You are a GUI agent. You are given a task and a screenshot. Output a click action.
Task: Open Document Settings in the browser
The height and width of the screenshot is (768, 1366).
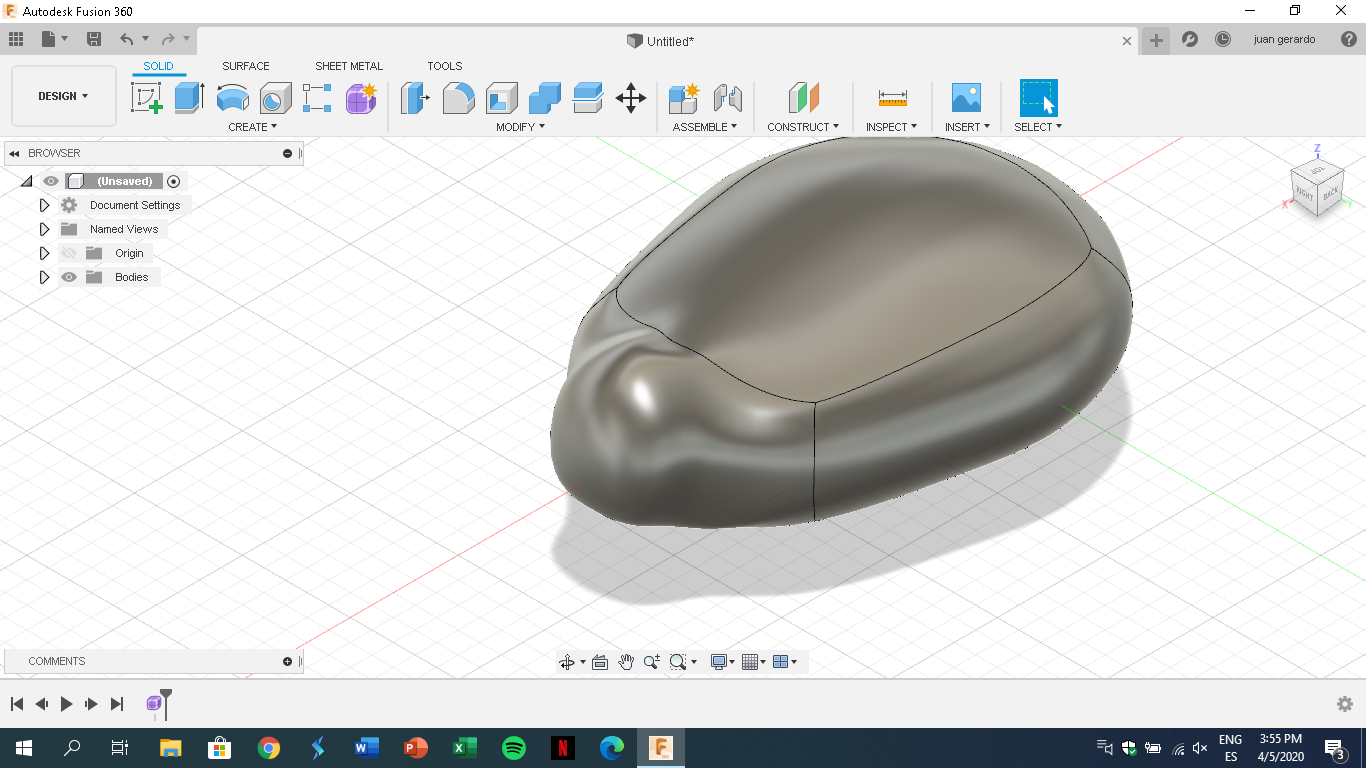pyautogui.click(x=135, y=205)
